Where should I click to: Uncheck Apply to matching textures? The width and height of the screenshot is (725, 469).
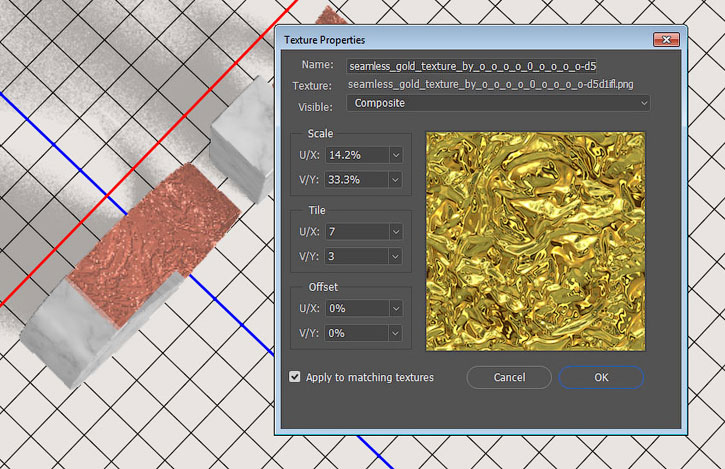pos(295,377)
